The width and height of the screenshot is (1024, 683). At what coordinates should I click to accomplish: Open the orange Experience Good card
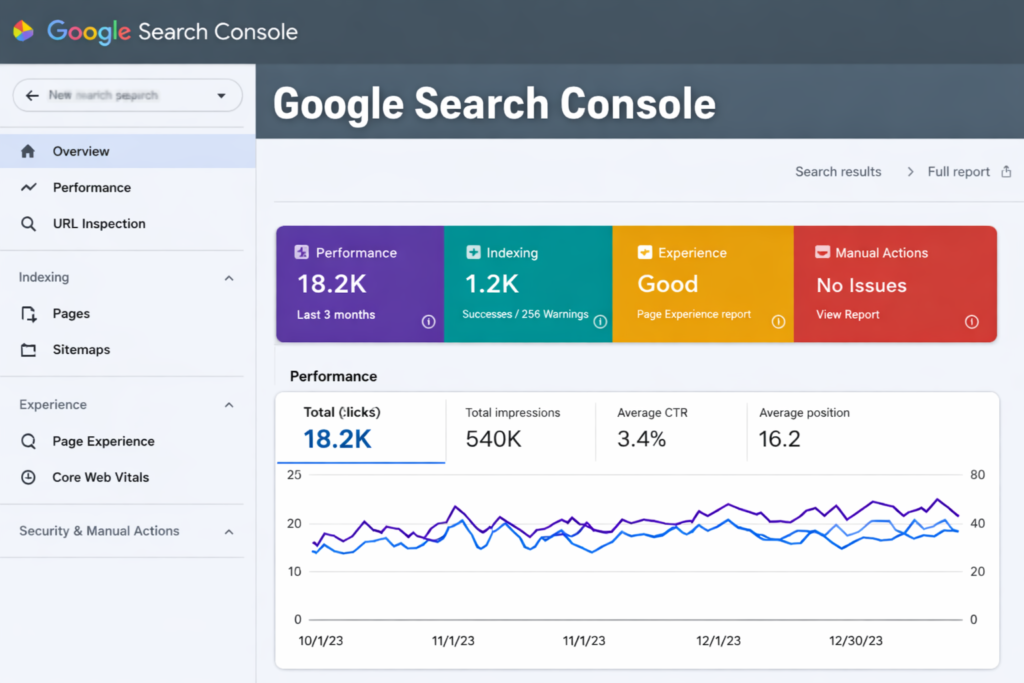pyautogui.click(x=703, y=284)
